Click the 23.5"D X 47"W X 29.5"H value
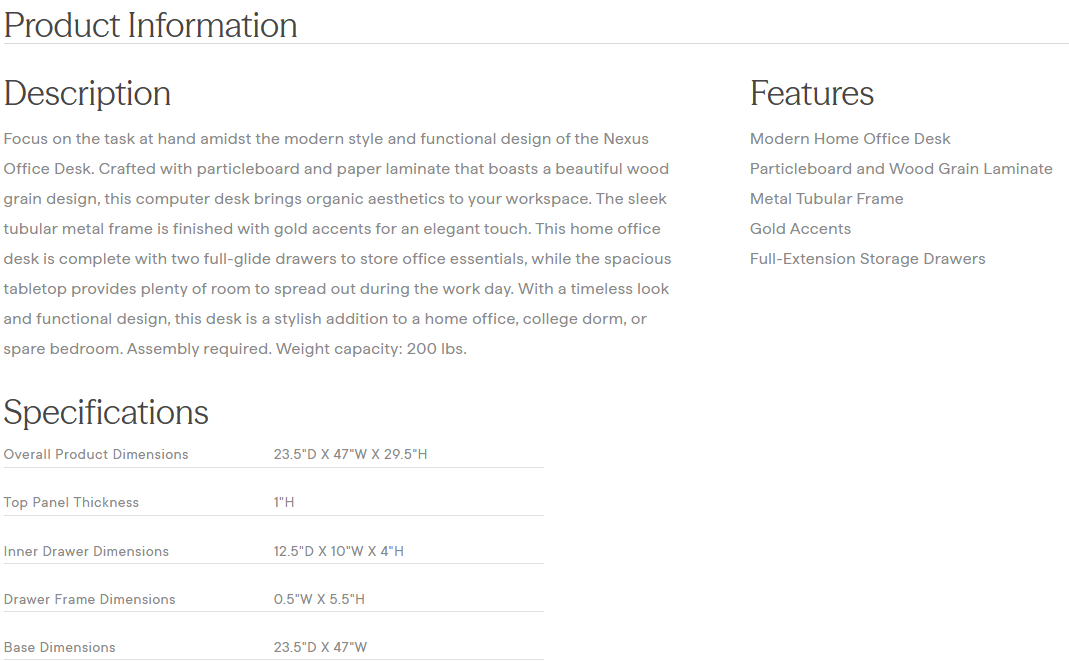 click(x=350, y=454)
